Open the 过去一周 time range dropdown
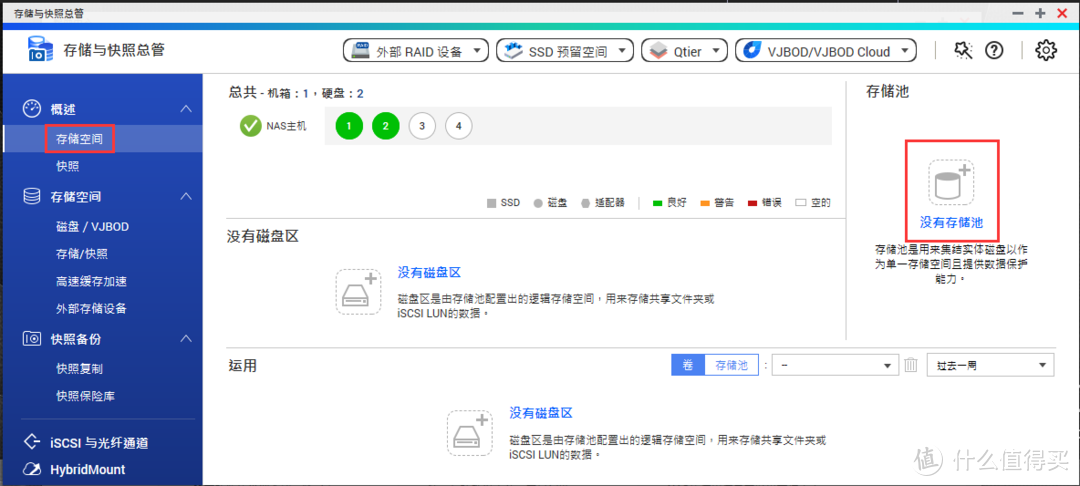Screen dimensions: 1080x486 [990, 366]
